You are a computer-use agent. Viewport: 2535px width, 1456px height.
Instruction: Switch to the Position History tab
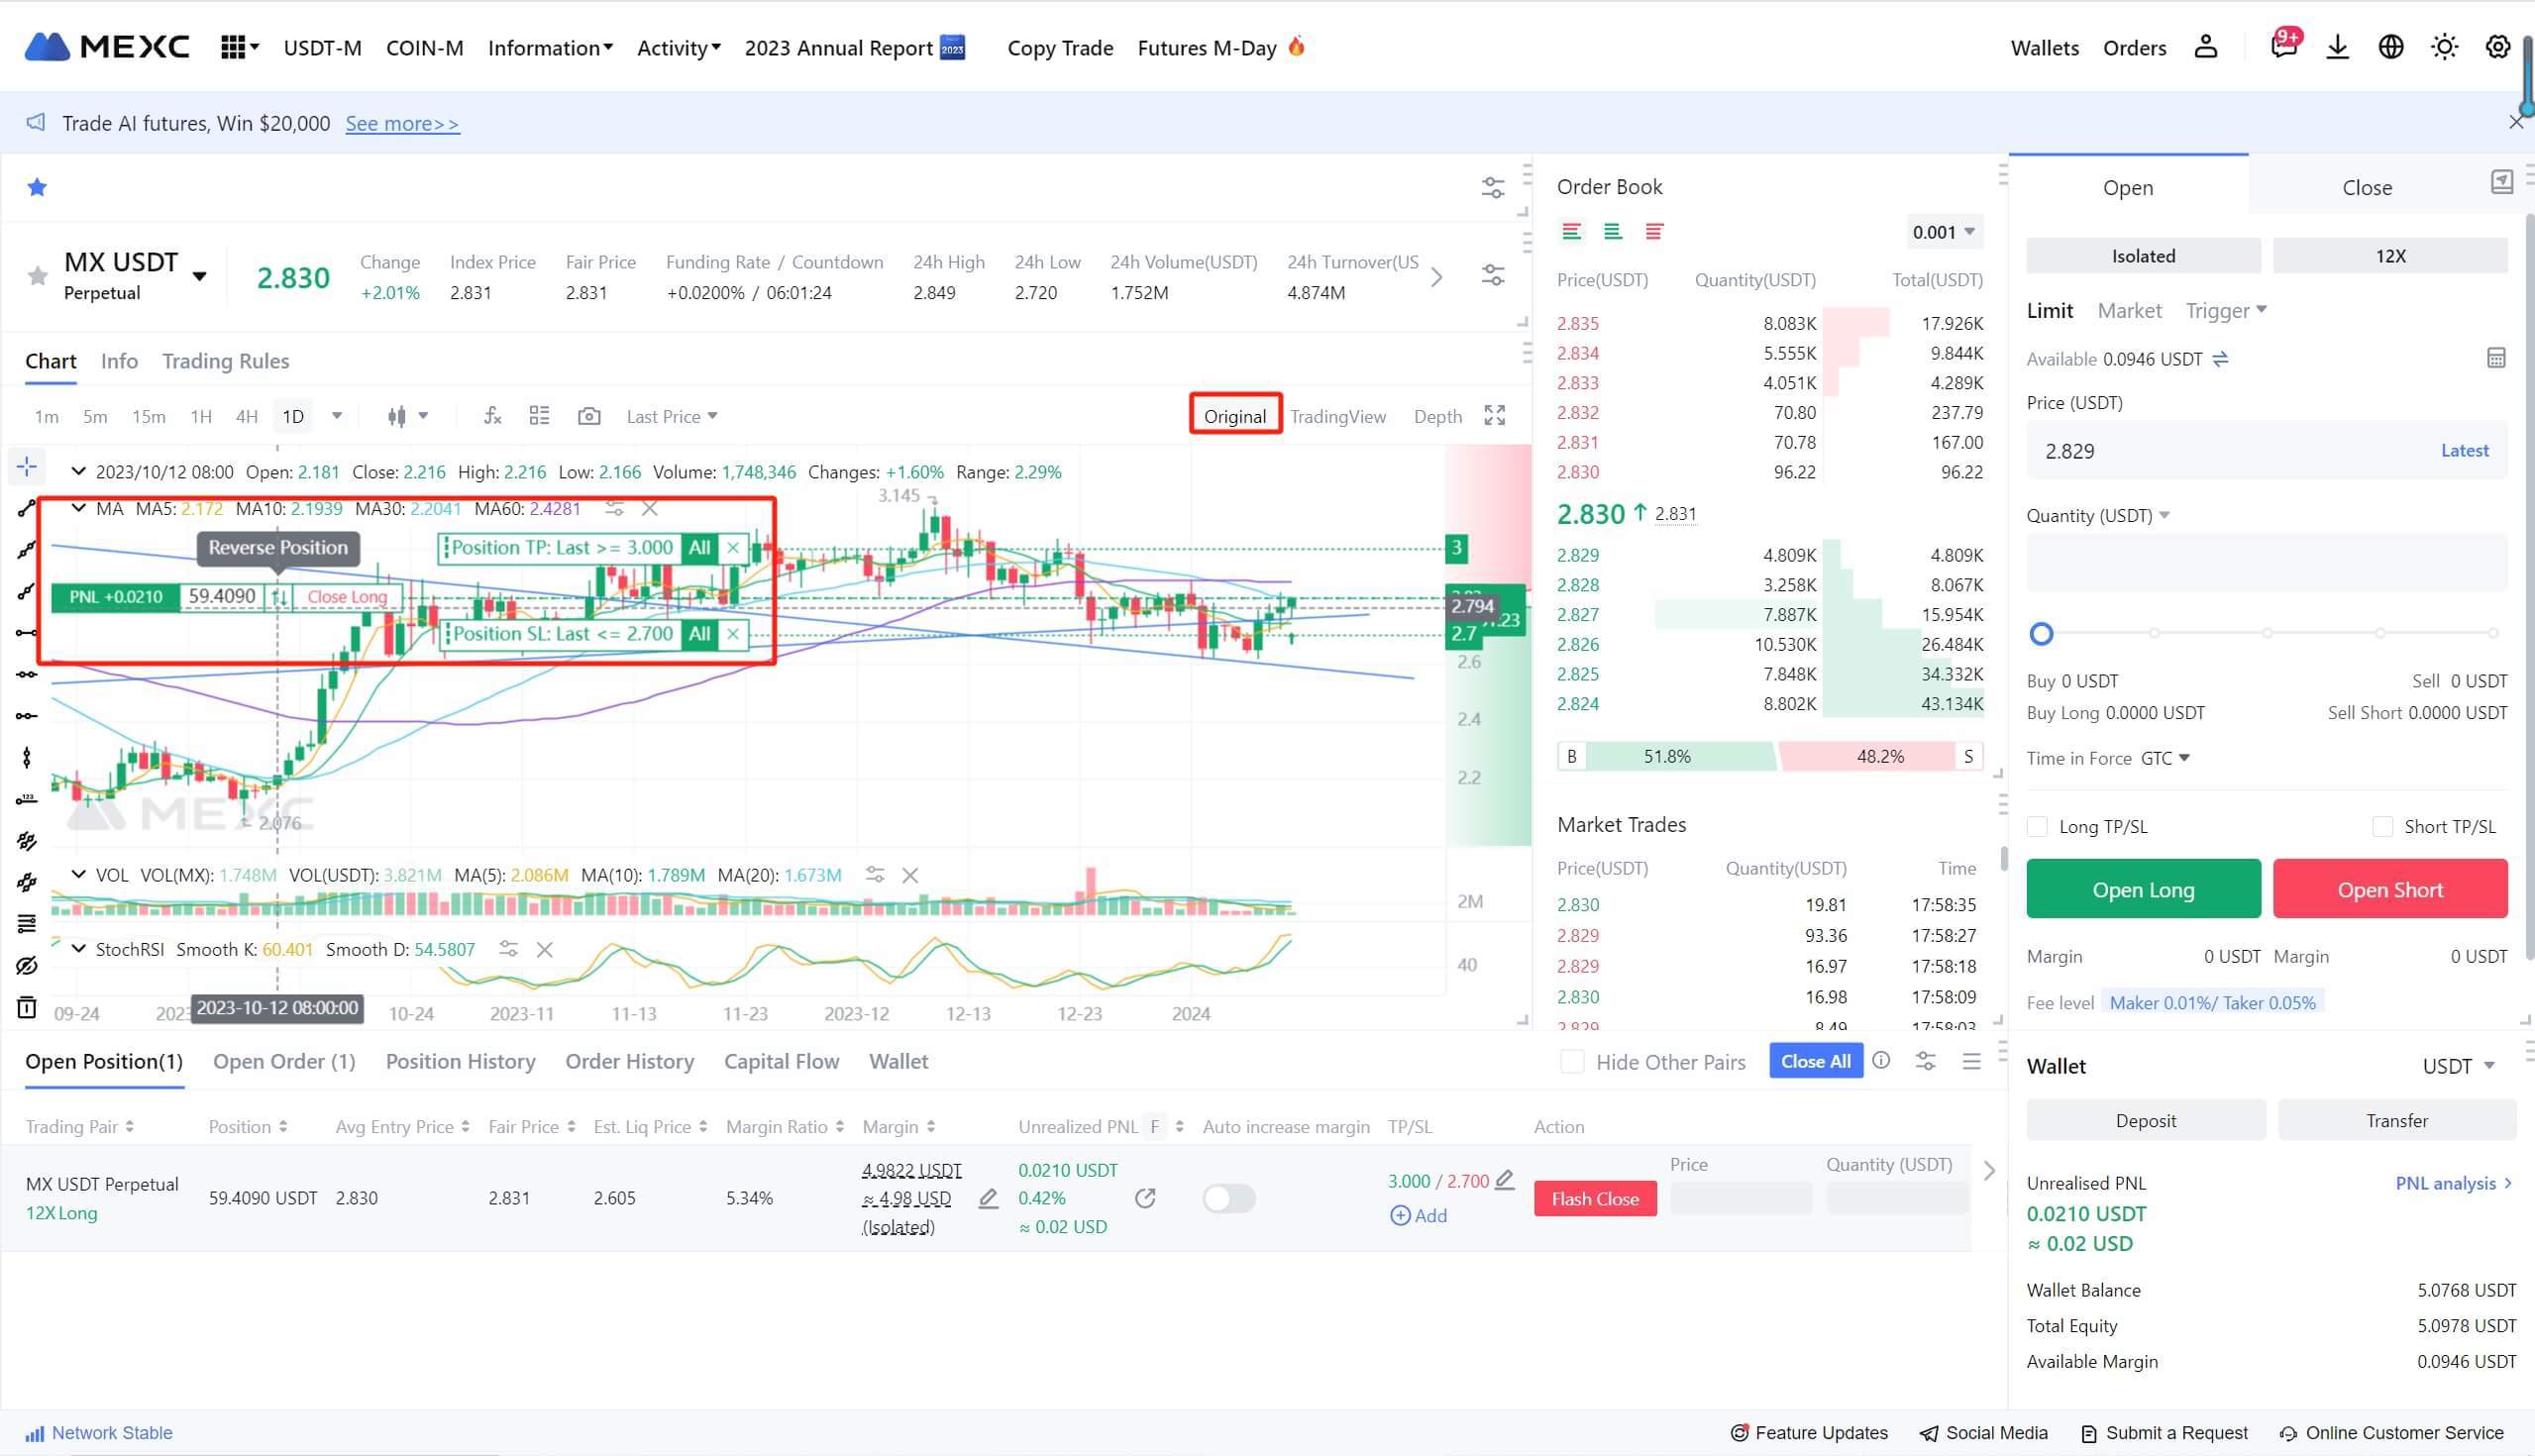[460, 1061]
